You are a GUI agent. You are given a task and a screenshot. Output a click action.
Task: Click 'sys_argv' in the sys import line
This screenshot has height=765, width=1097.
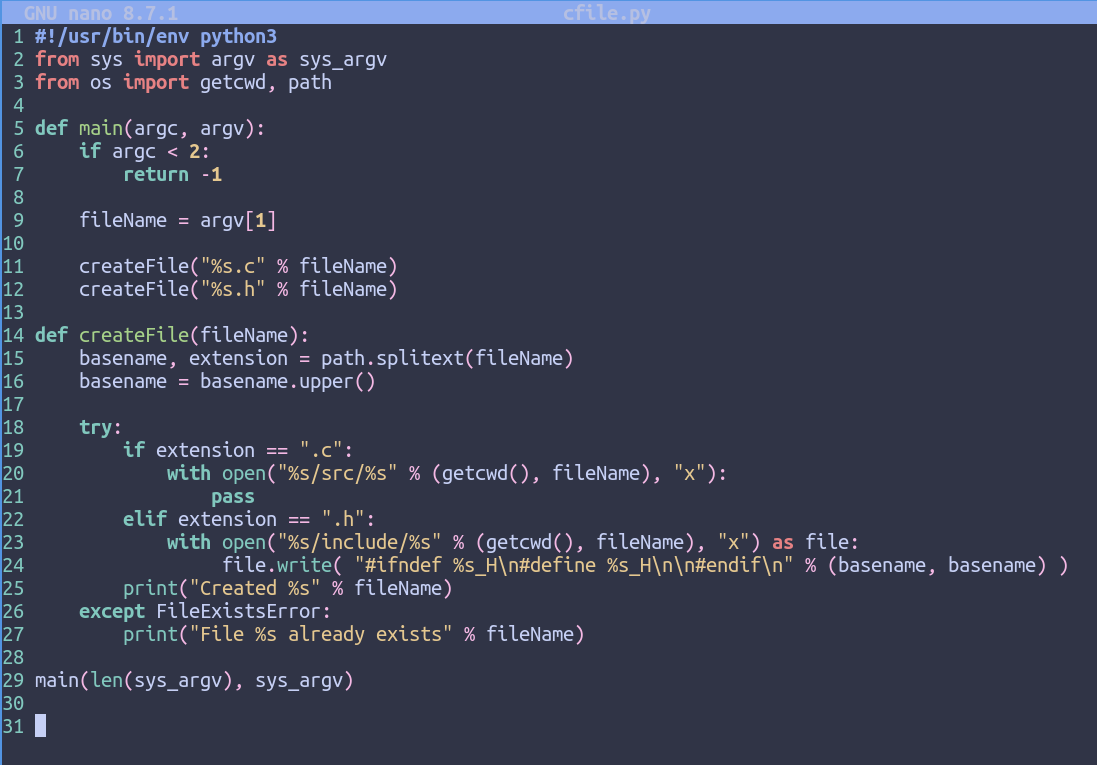pyautogui.click(x=343, y=59)
